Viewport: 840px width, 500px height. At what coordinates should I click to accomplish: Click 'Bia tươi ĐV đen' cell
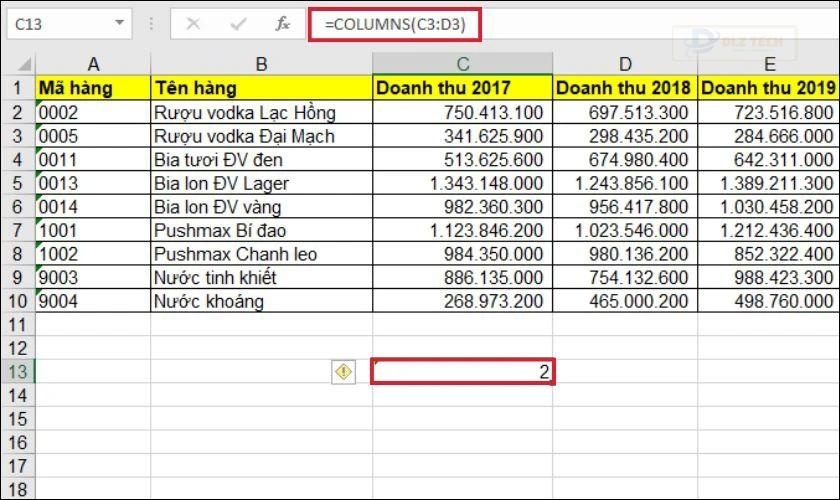click(x=261, y=160)
